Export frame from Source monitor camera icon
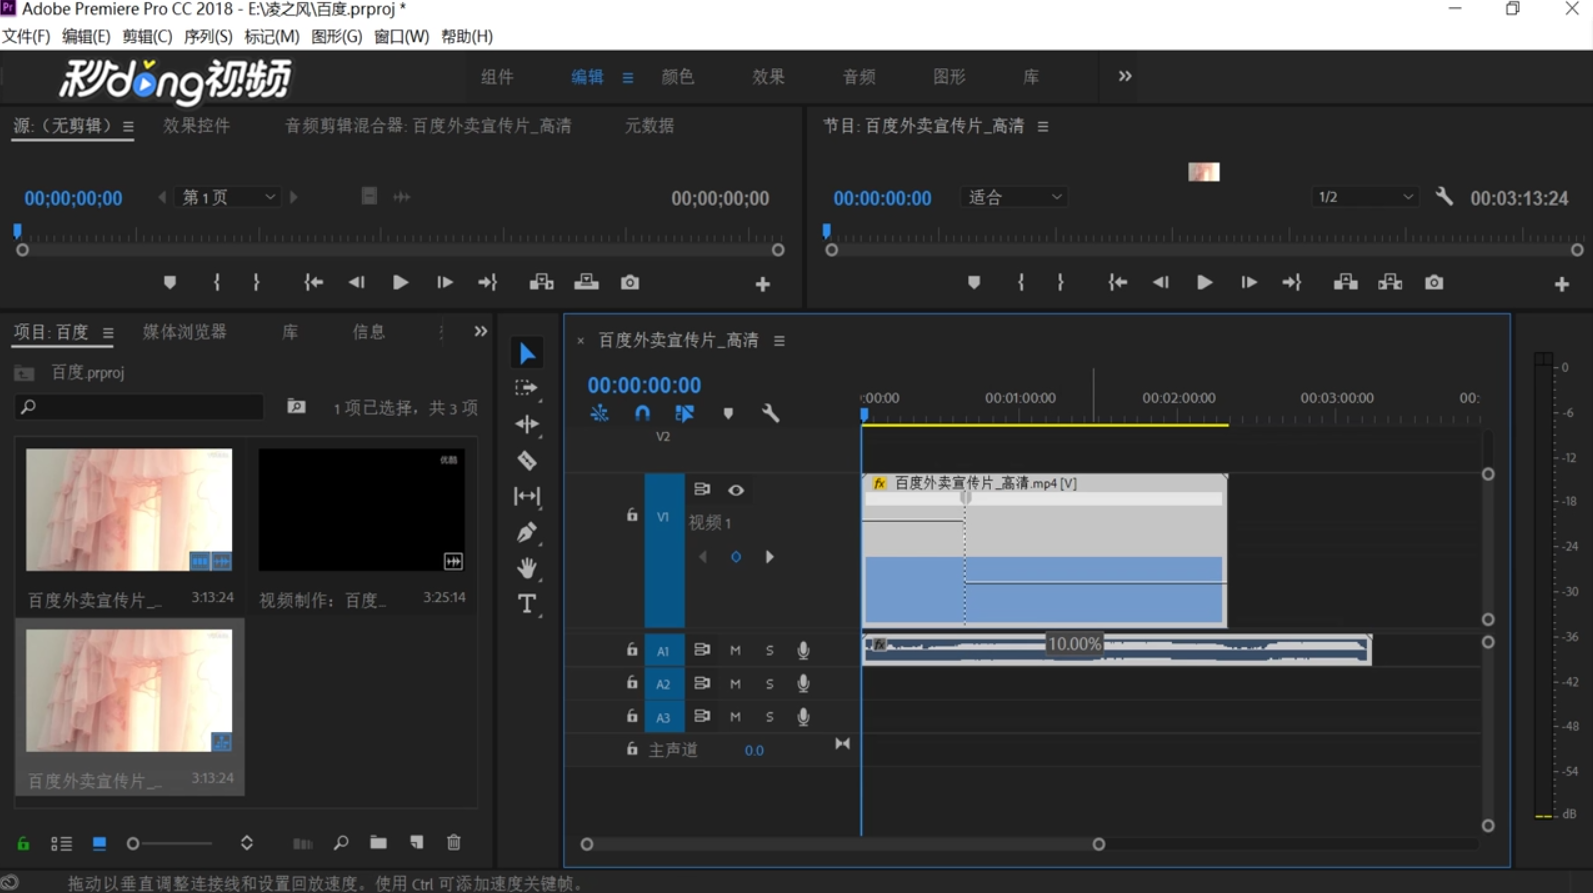 click(x=630, y=283)
